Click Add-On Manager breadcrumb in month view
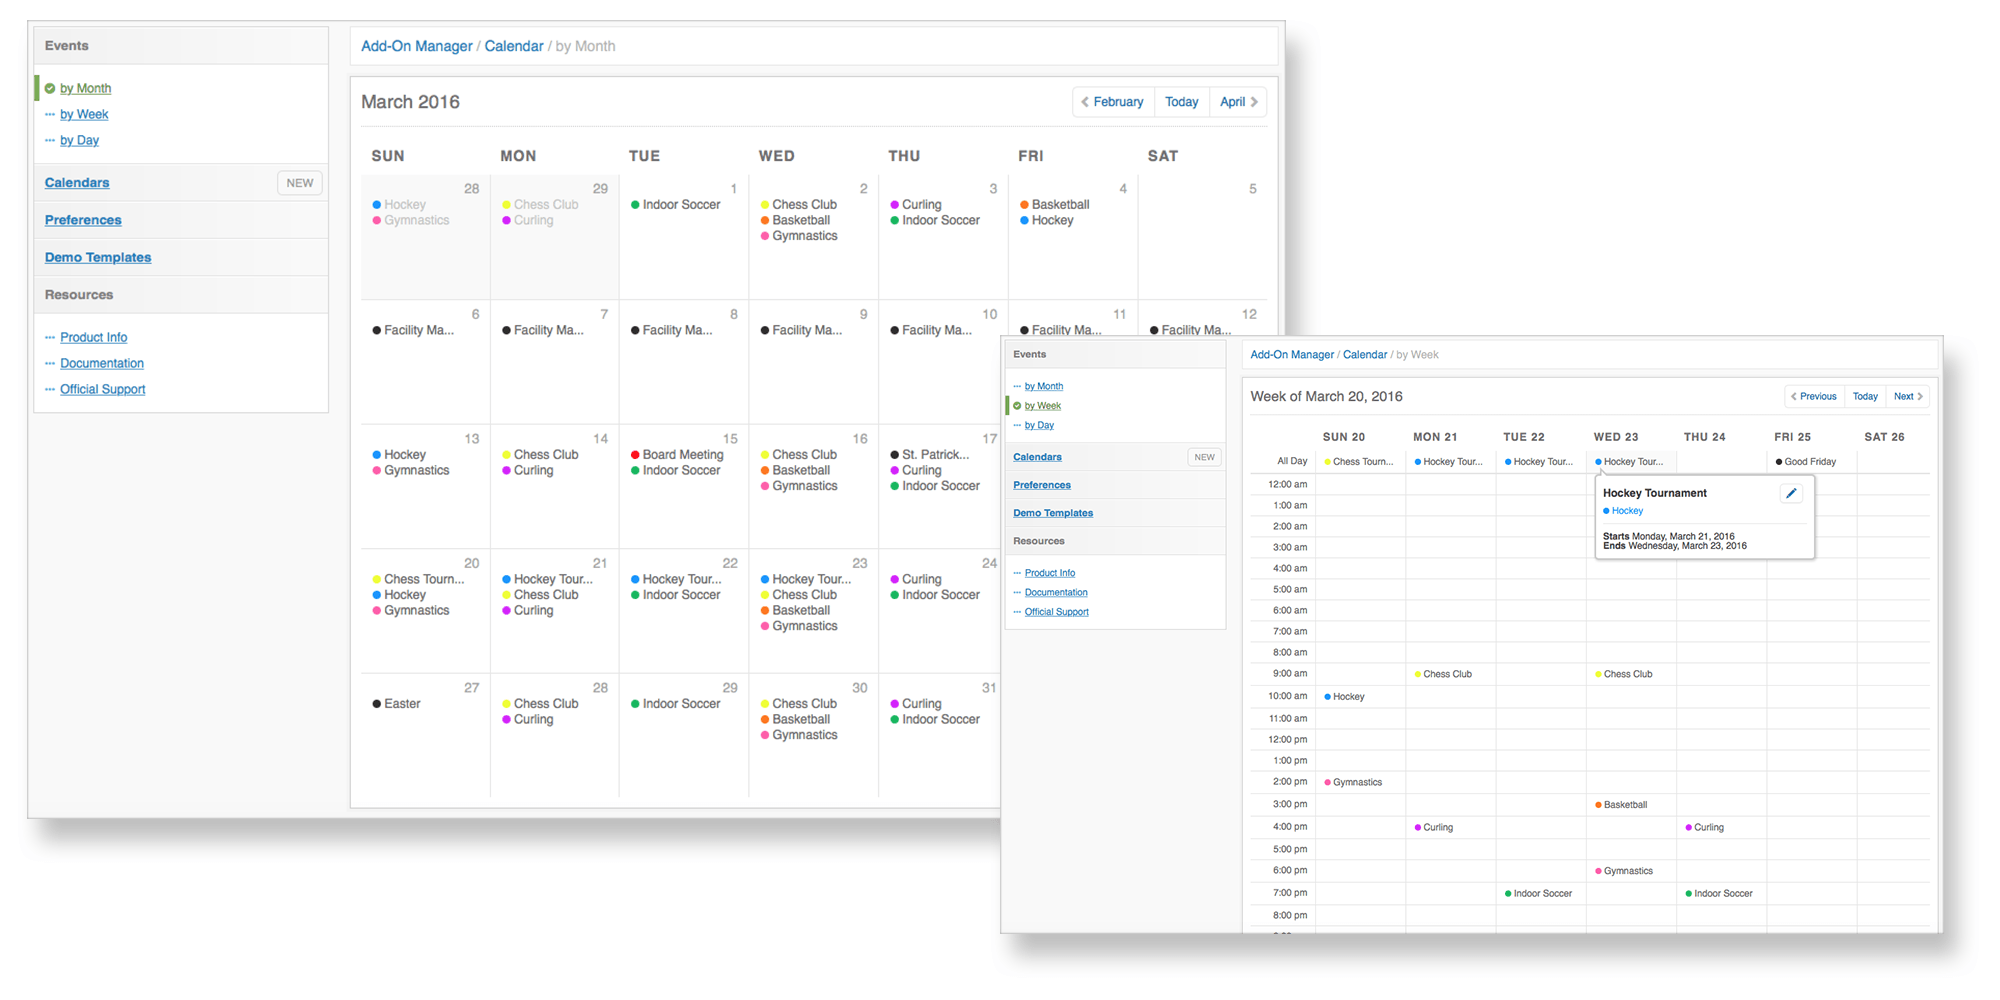 [417, 46]
